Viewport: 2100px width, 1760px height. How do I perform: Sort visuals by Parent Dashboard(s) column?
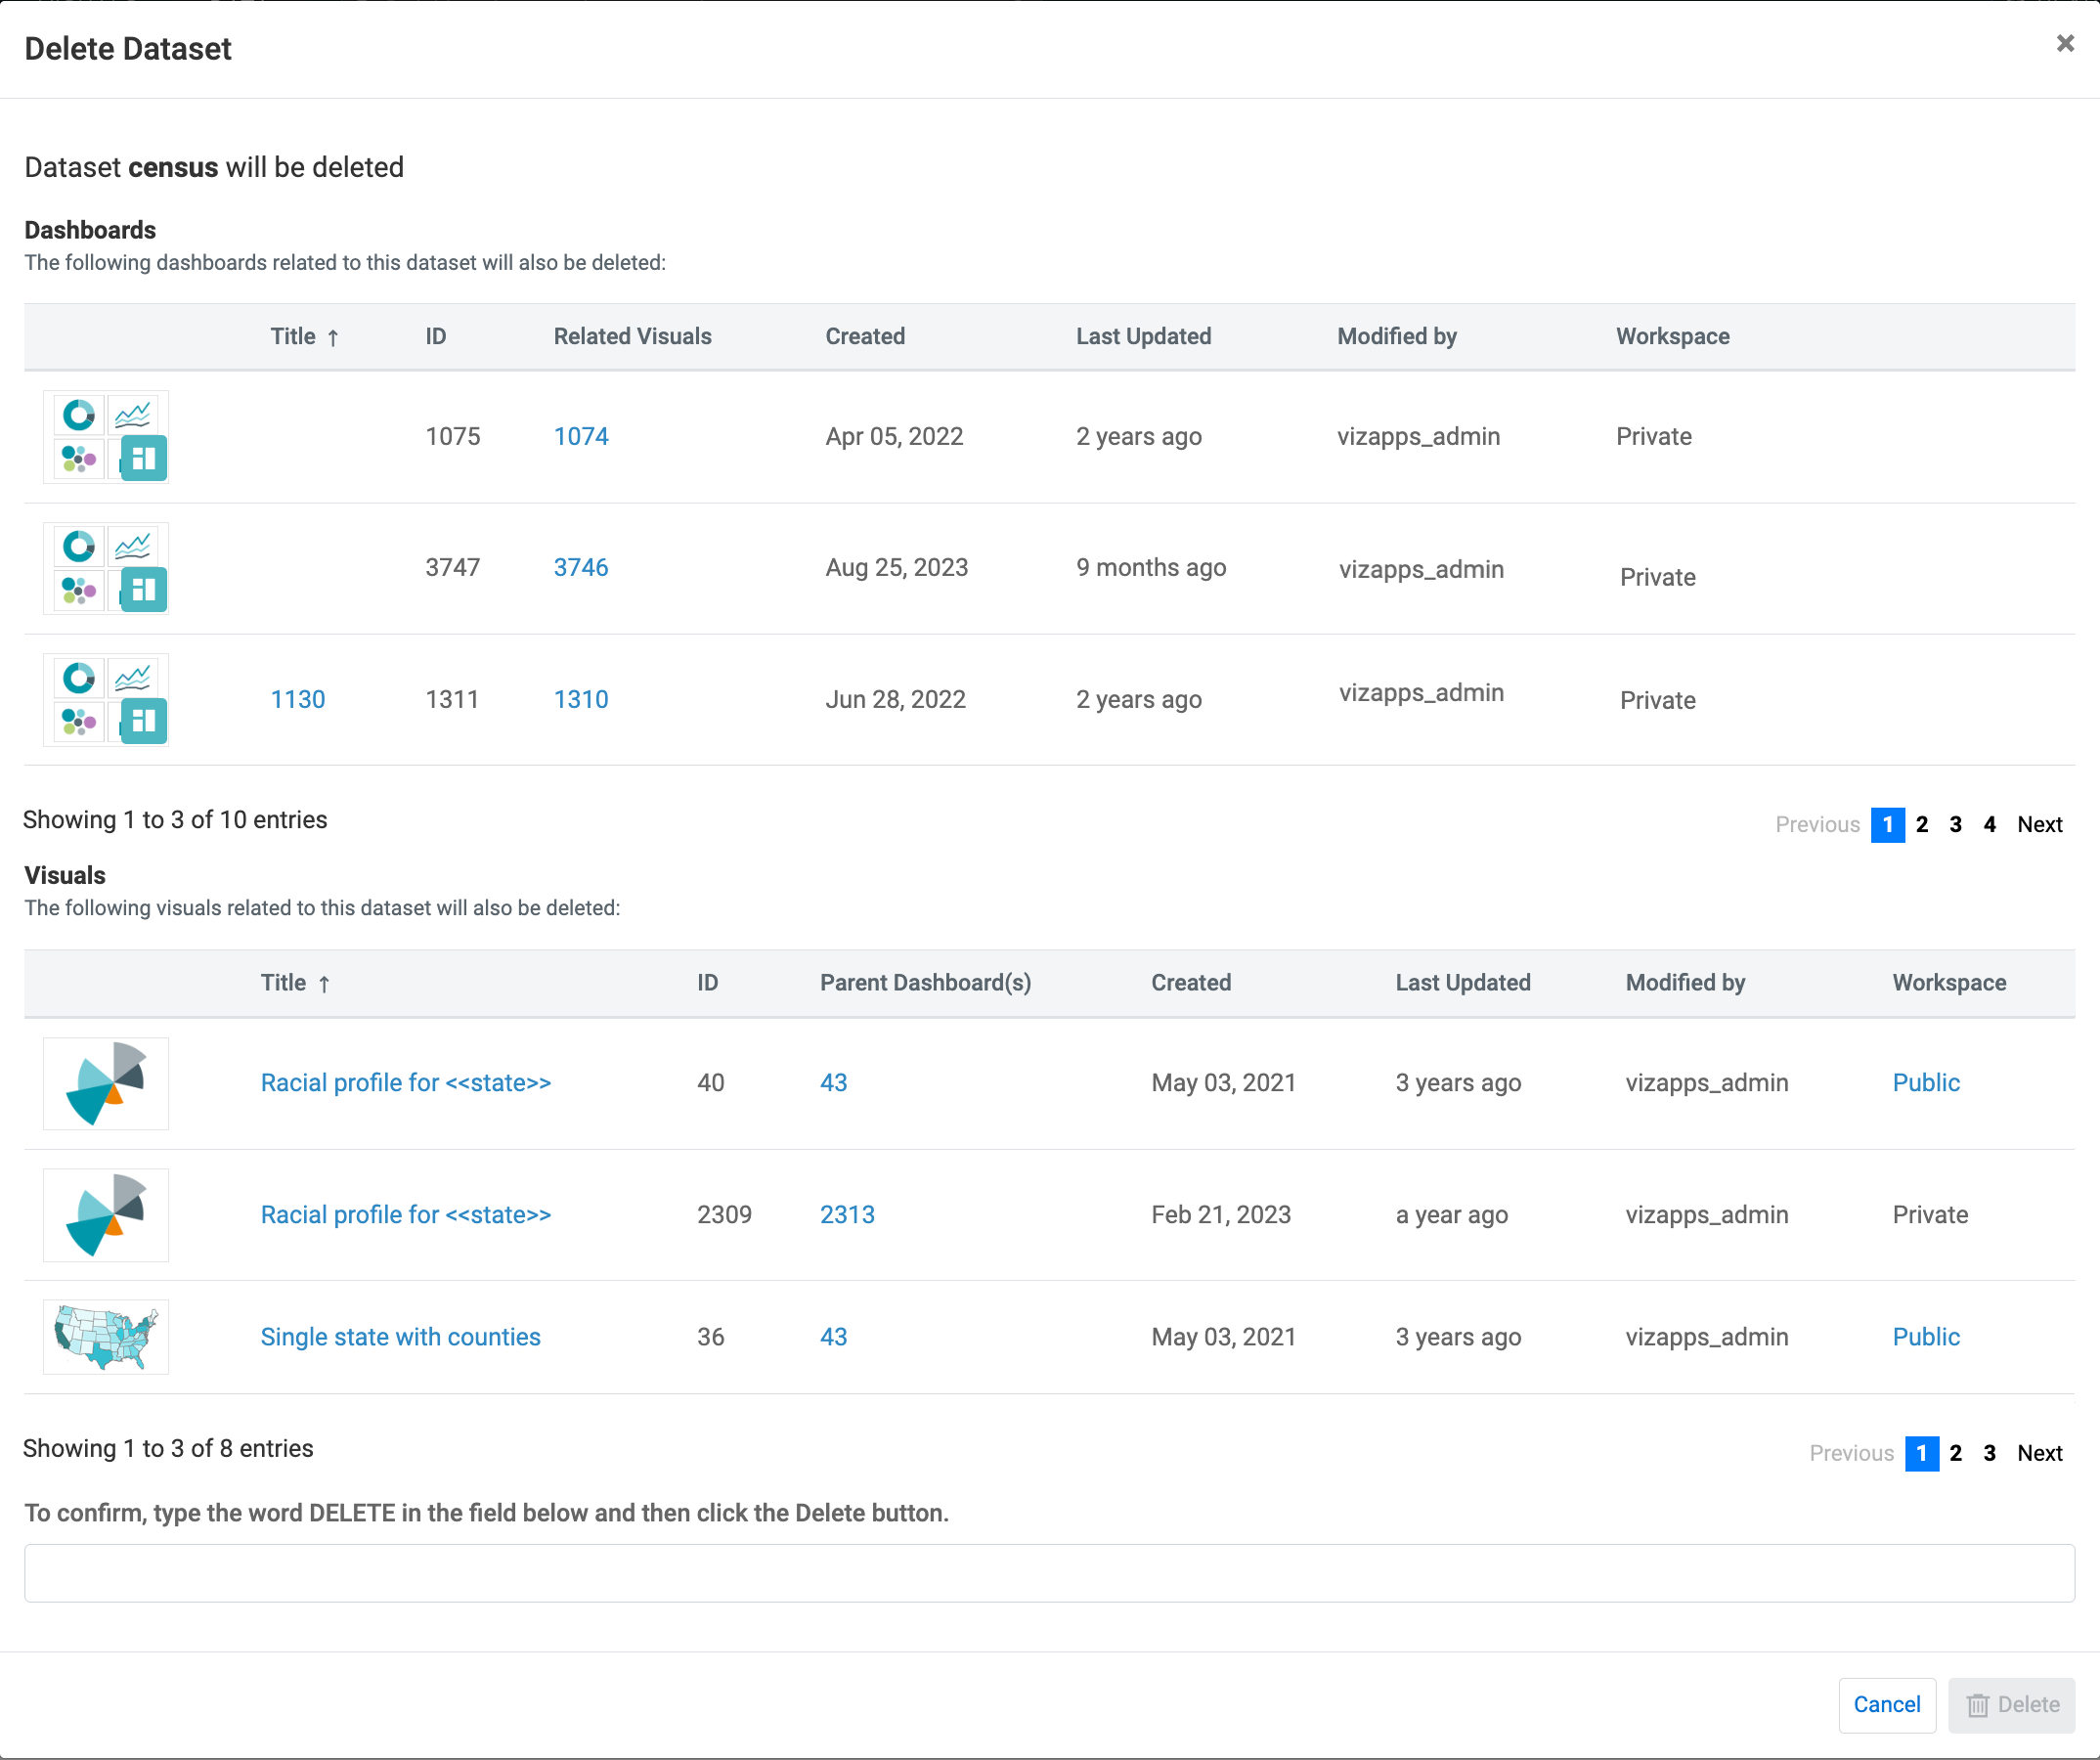coord(925,983)
